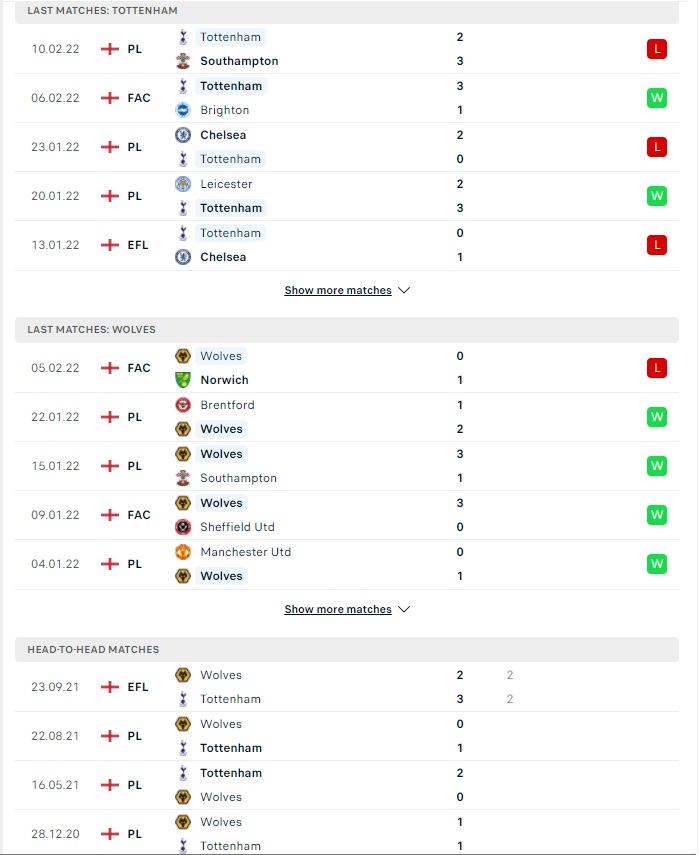Open Head-to-Head Matches section header

point(347,649)
